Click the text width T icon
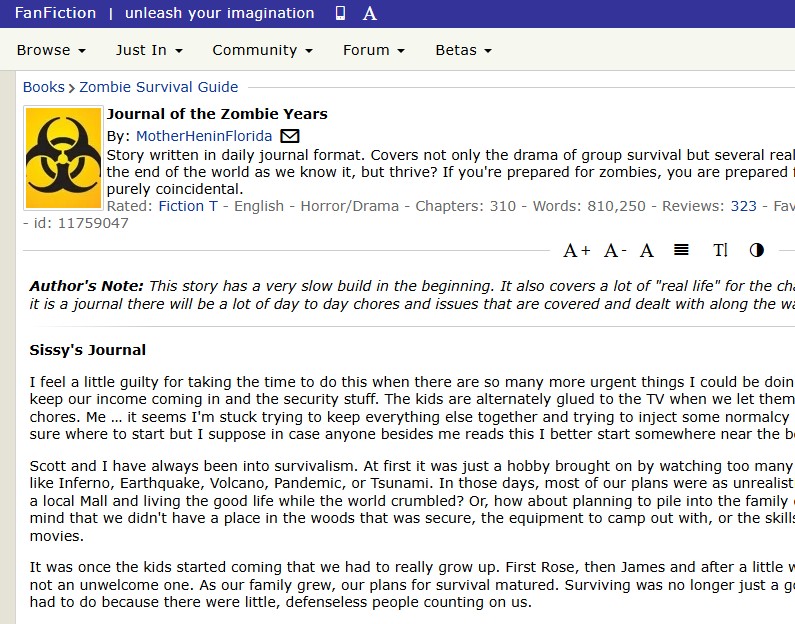 [720, 250]
